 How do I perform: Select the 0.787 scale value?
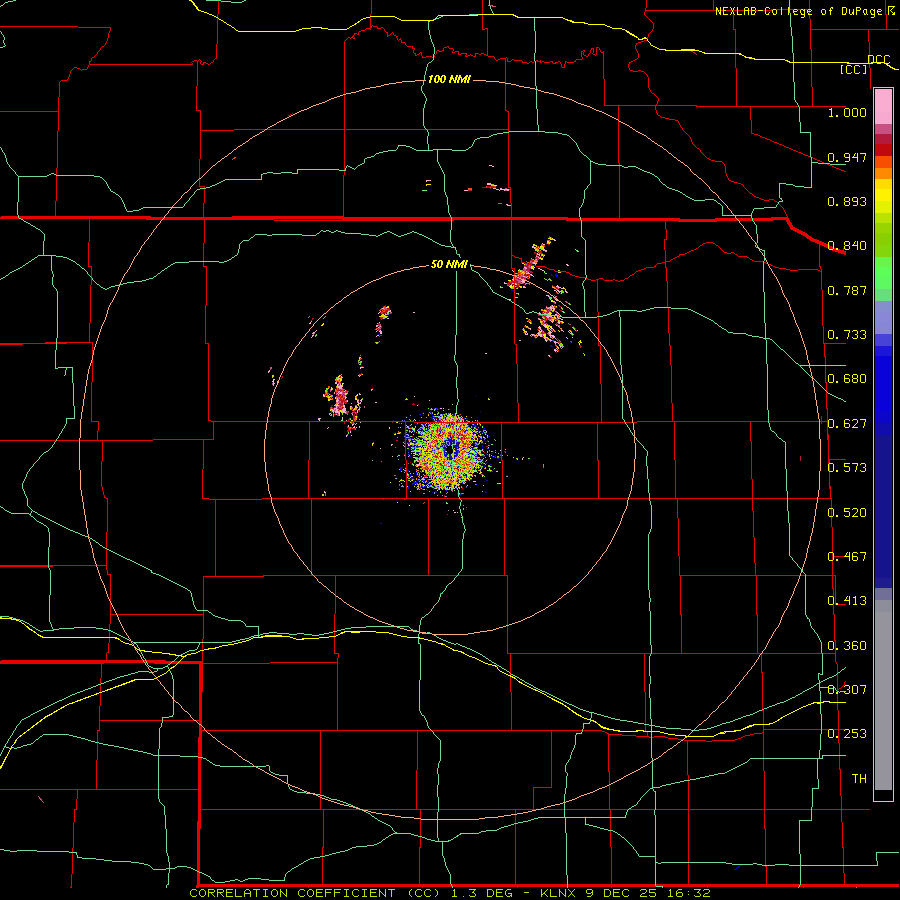click(x=847, y=290)
